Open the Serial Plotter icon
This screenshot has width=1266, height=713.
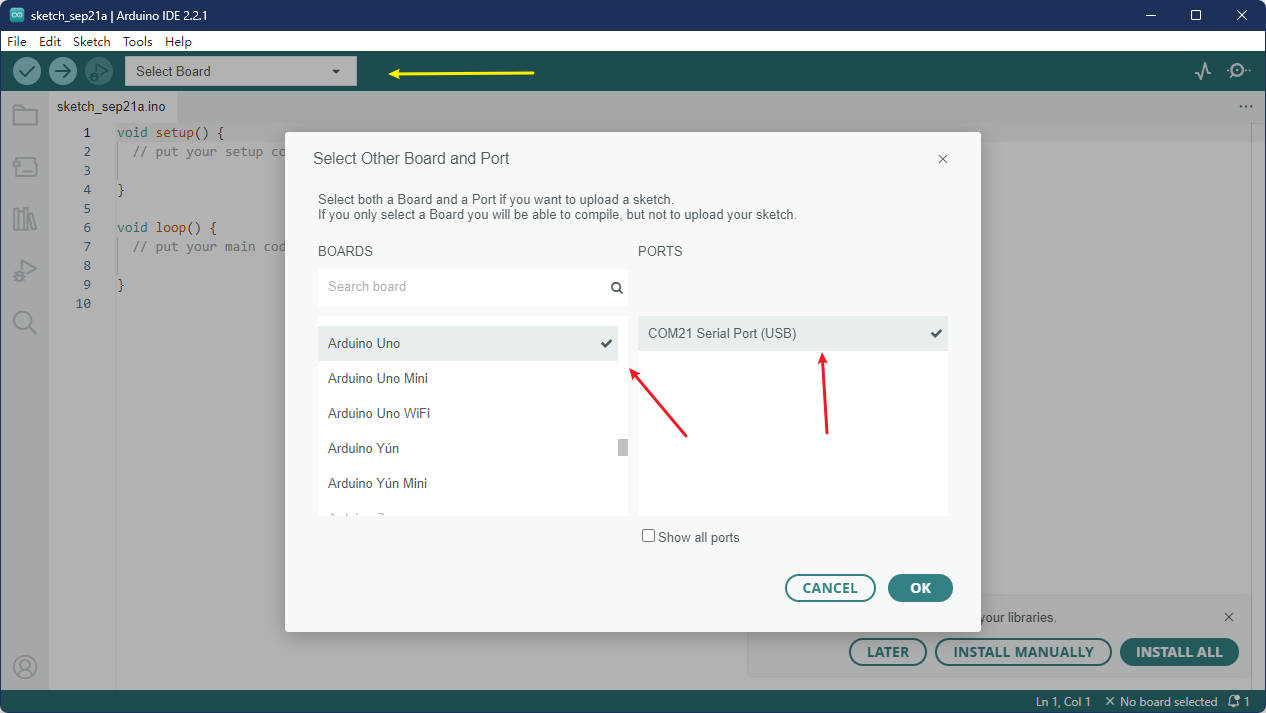(x=1203, y=71)
